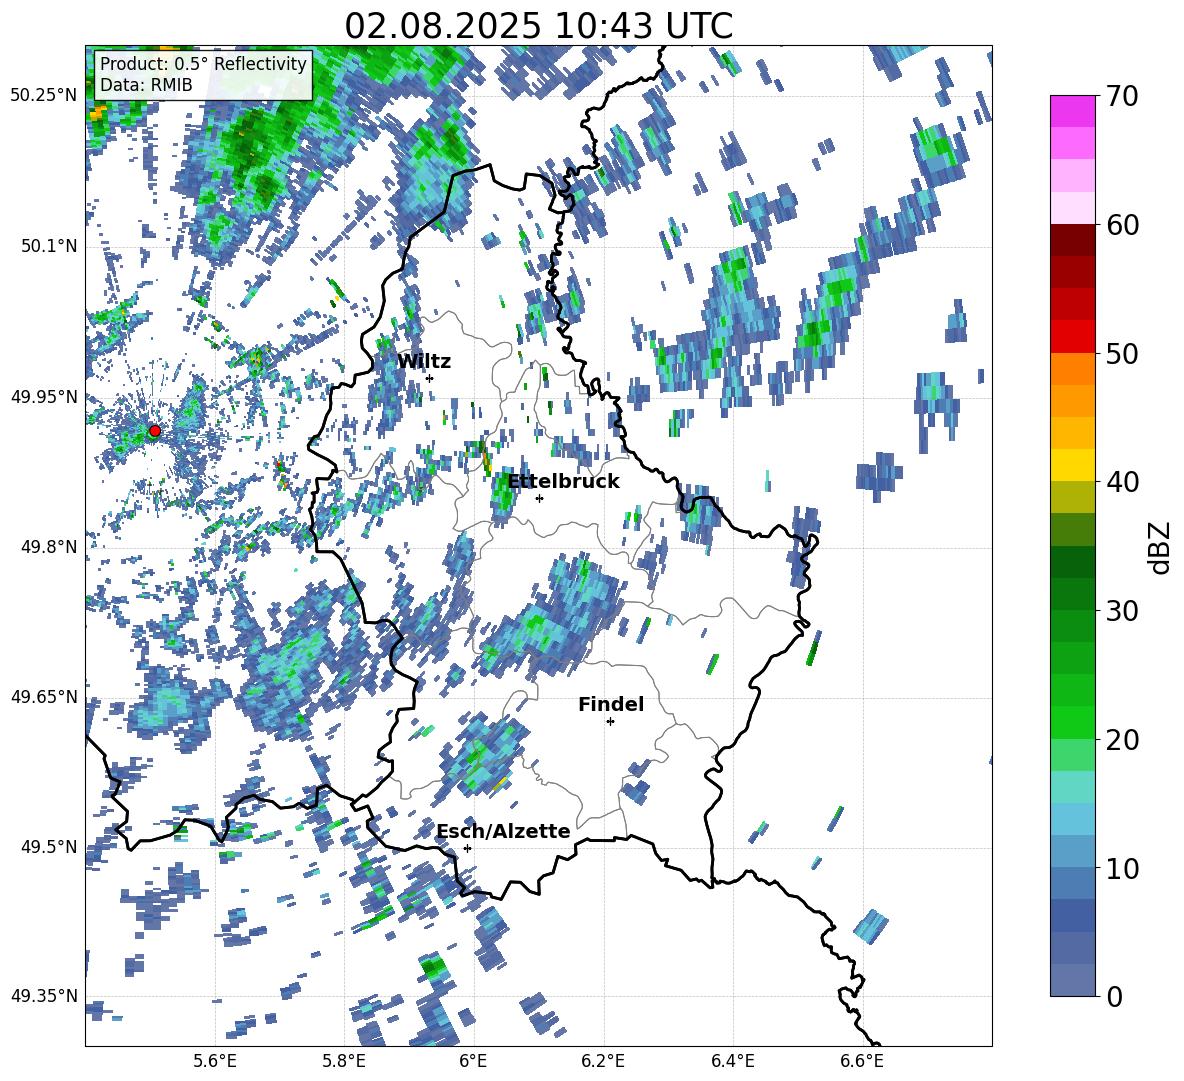Click the Esch/Alzette city label
Viewport: 1184px width, 1081px height.
click(x=503, y=831)
